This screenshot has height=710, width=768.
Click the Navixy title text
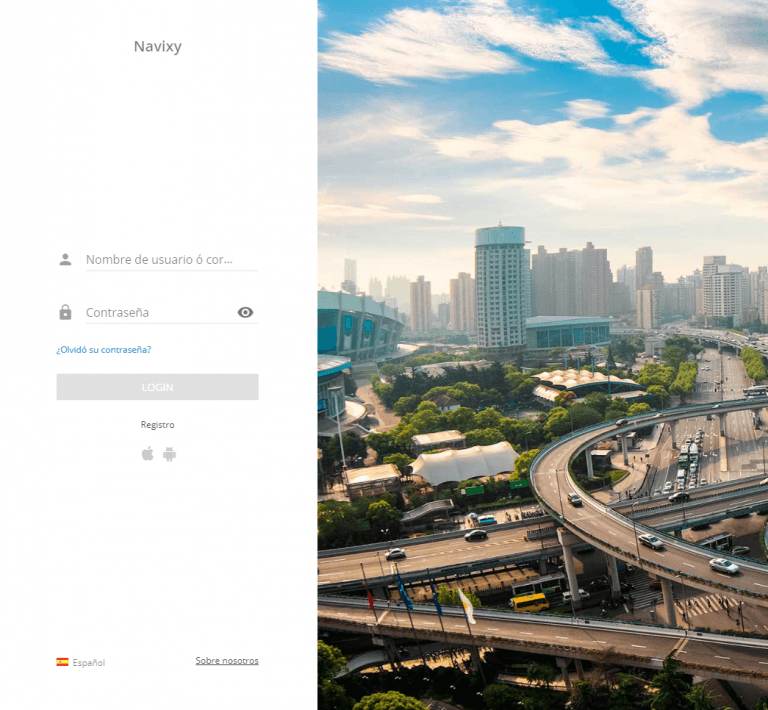(158, 47)
